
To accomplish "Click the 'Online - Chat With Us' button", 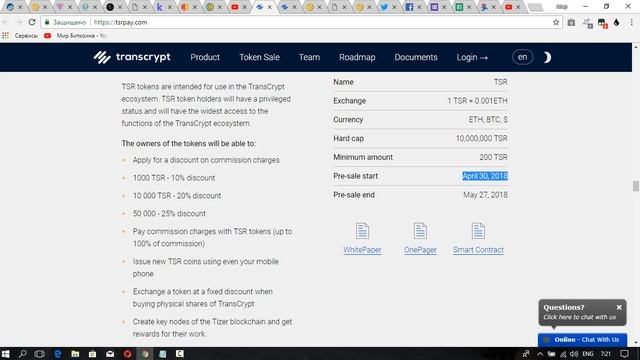I will pyautogui.click(x=582, y=340).
